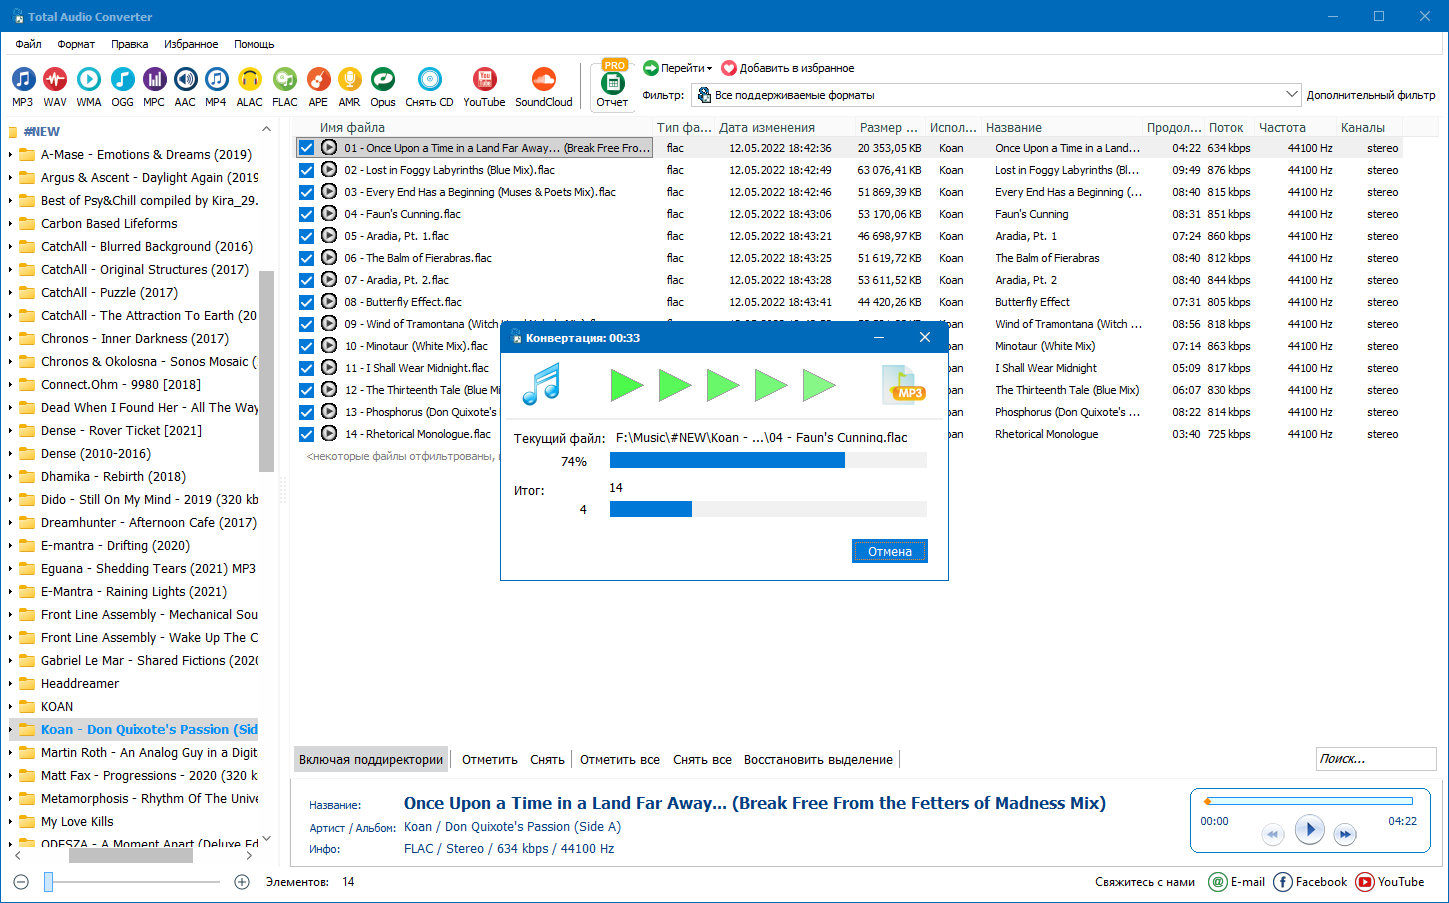1449x903 pixels.
Task: Click the SoundCloud toolbar icon
Action: tap(544, 87)
